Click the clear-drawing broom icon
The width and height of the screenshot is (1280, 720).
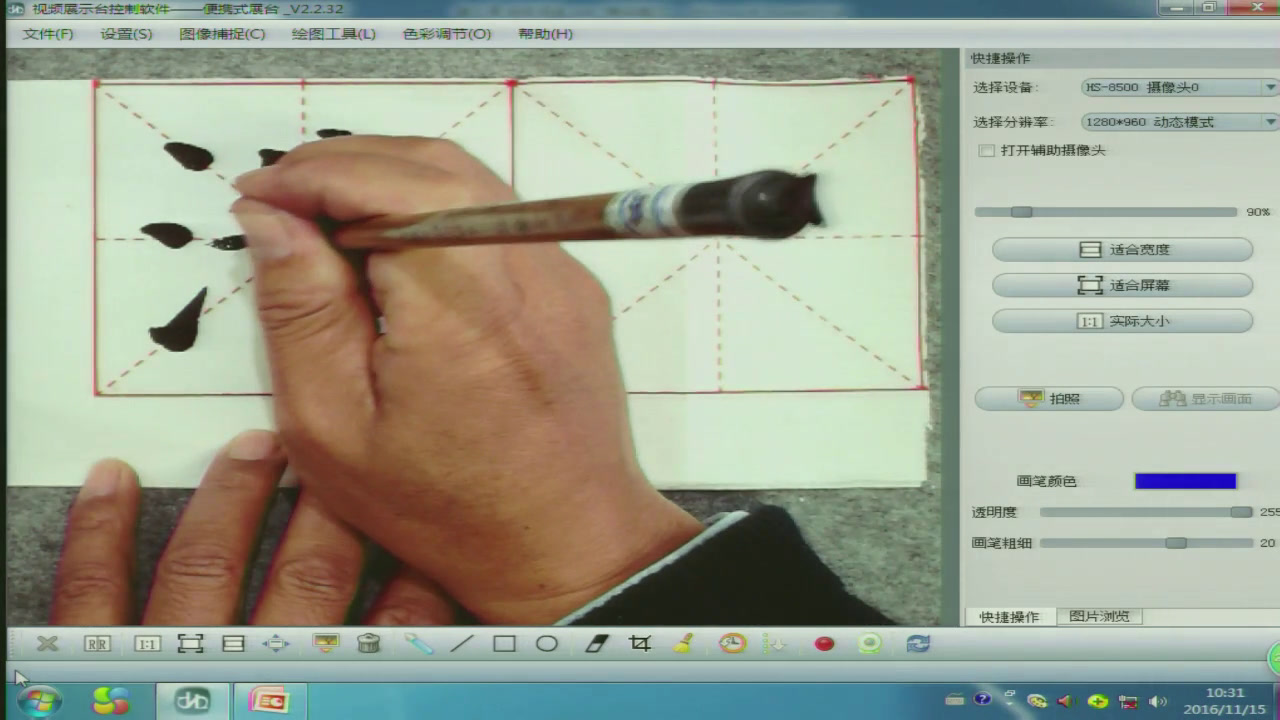coord(684,644)
